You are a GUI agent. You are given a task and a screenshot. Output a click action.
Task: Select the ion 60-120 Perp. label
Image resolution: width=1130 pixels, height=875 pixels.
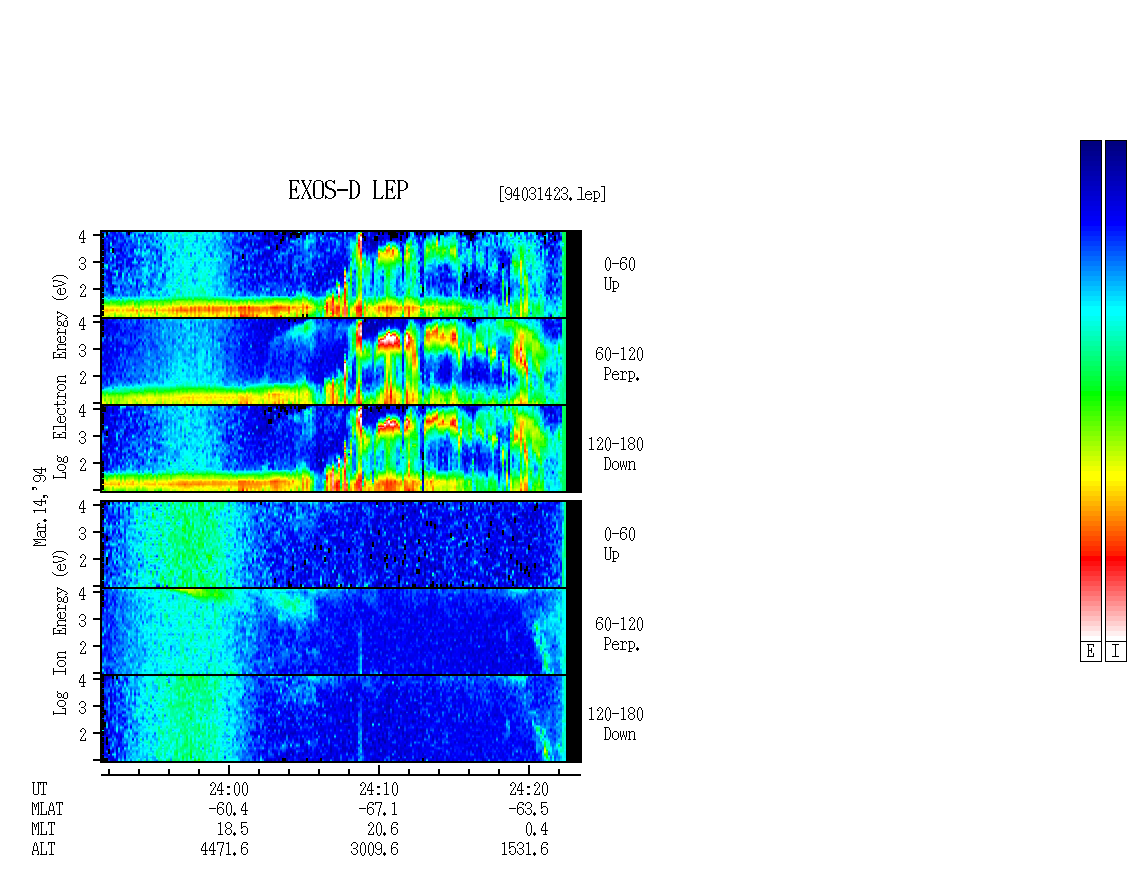point(619,634)
